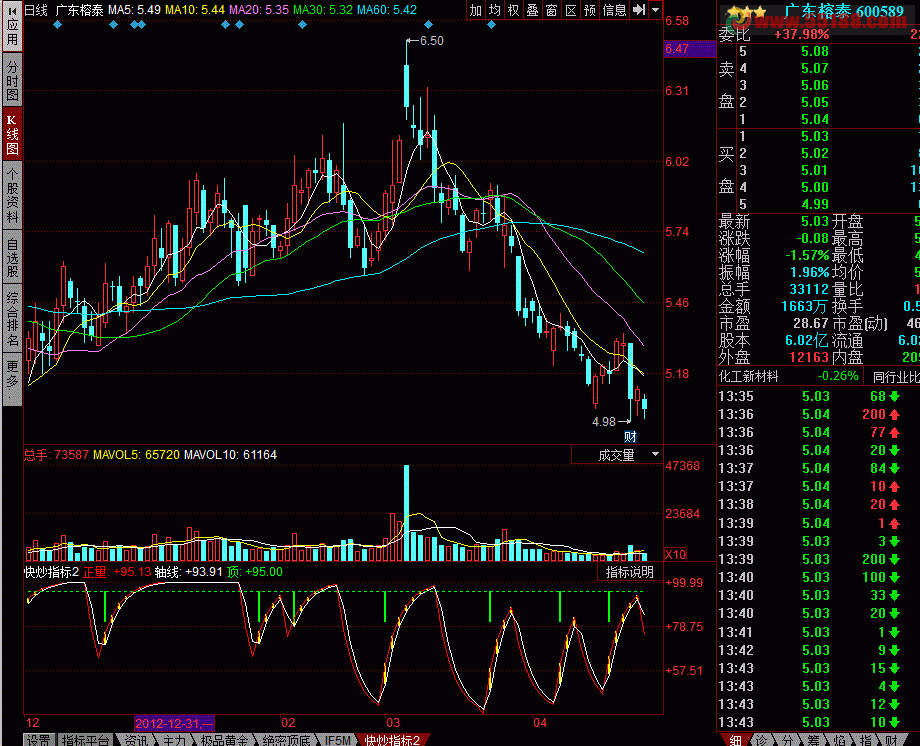920x746 pixels.
Task: Select the 指 index tab
Action: (865, 740)
